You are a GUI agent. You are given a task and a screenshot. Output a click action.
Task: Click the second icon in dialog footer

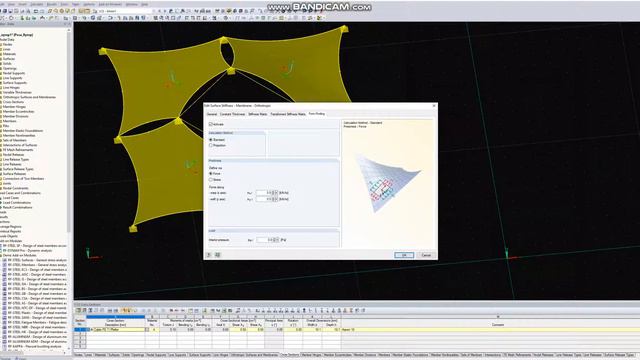coord(218,255)
